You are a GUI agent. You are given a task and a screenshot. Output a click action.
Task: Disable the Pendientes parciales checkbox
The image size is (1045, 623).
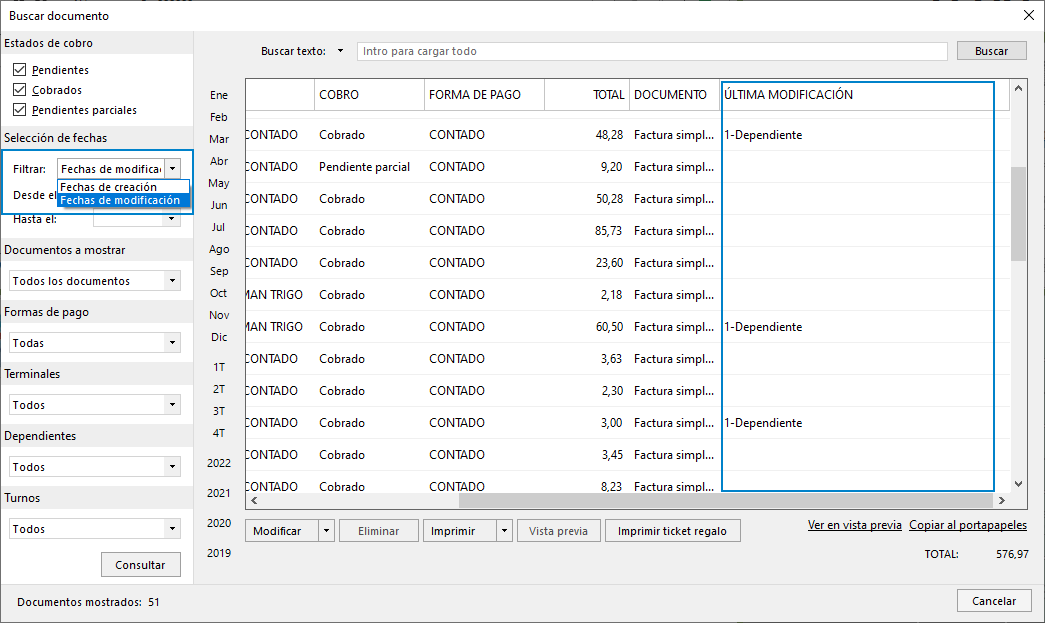pyautogui.click(x=19, y=109)
